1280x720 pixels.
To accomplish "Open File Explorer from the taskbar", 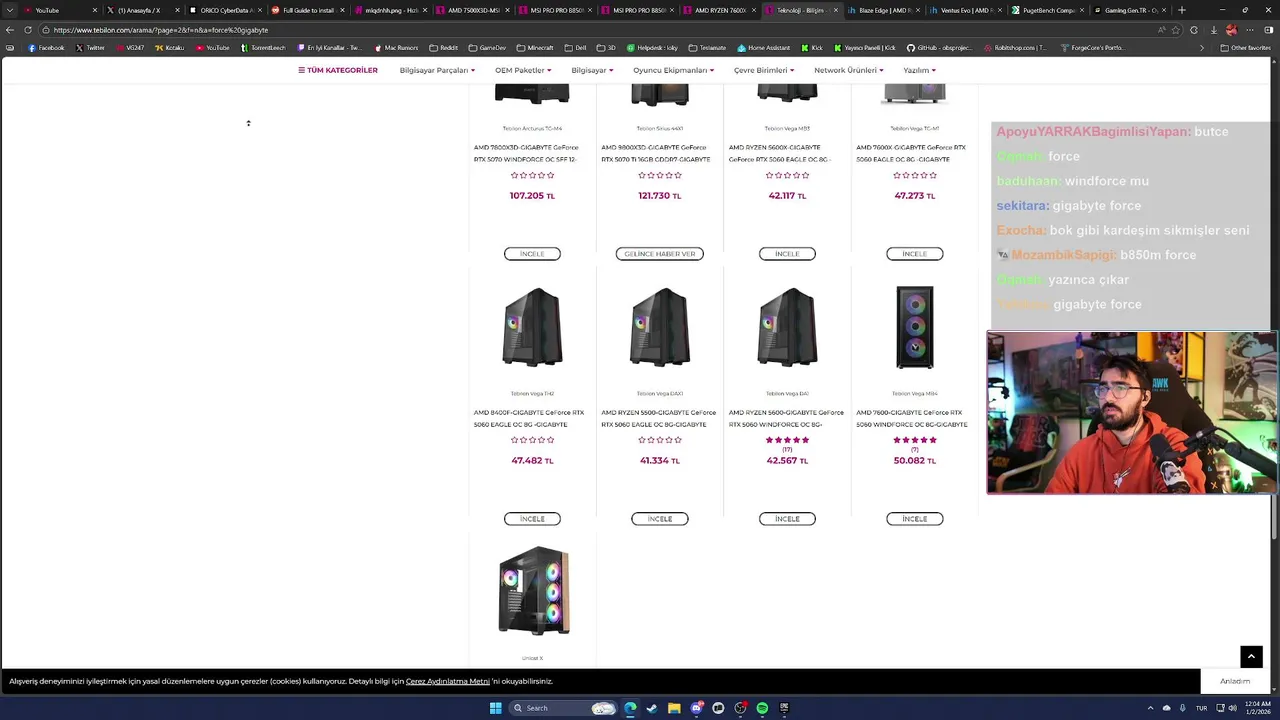I will click(674, 708).
